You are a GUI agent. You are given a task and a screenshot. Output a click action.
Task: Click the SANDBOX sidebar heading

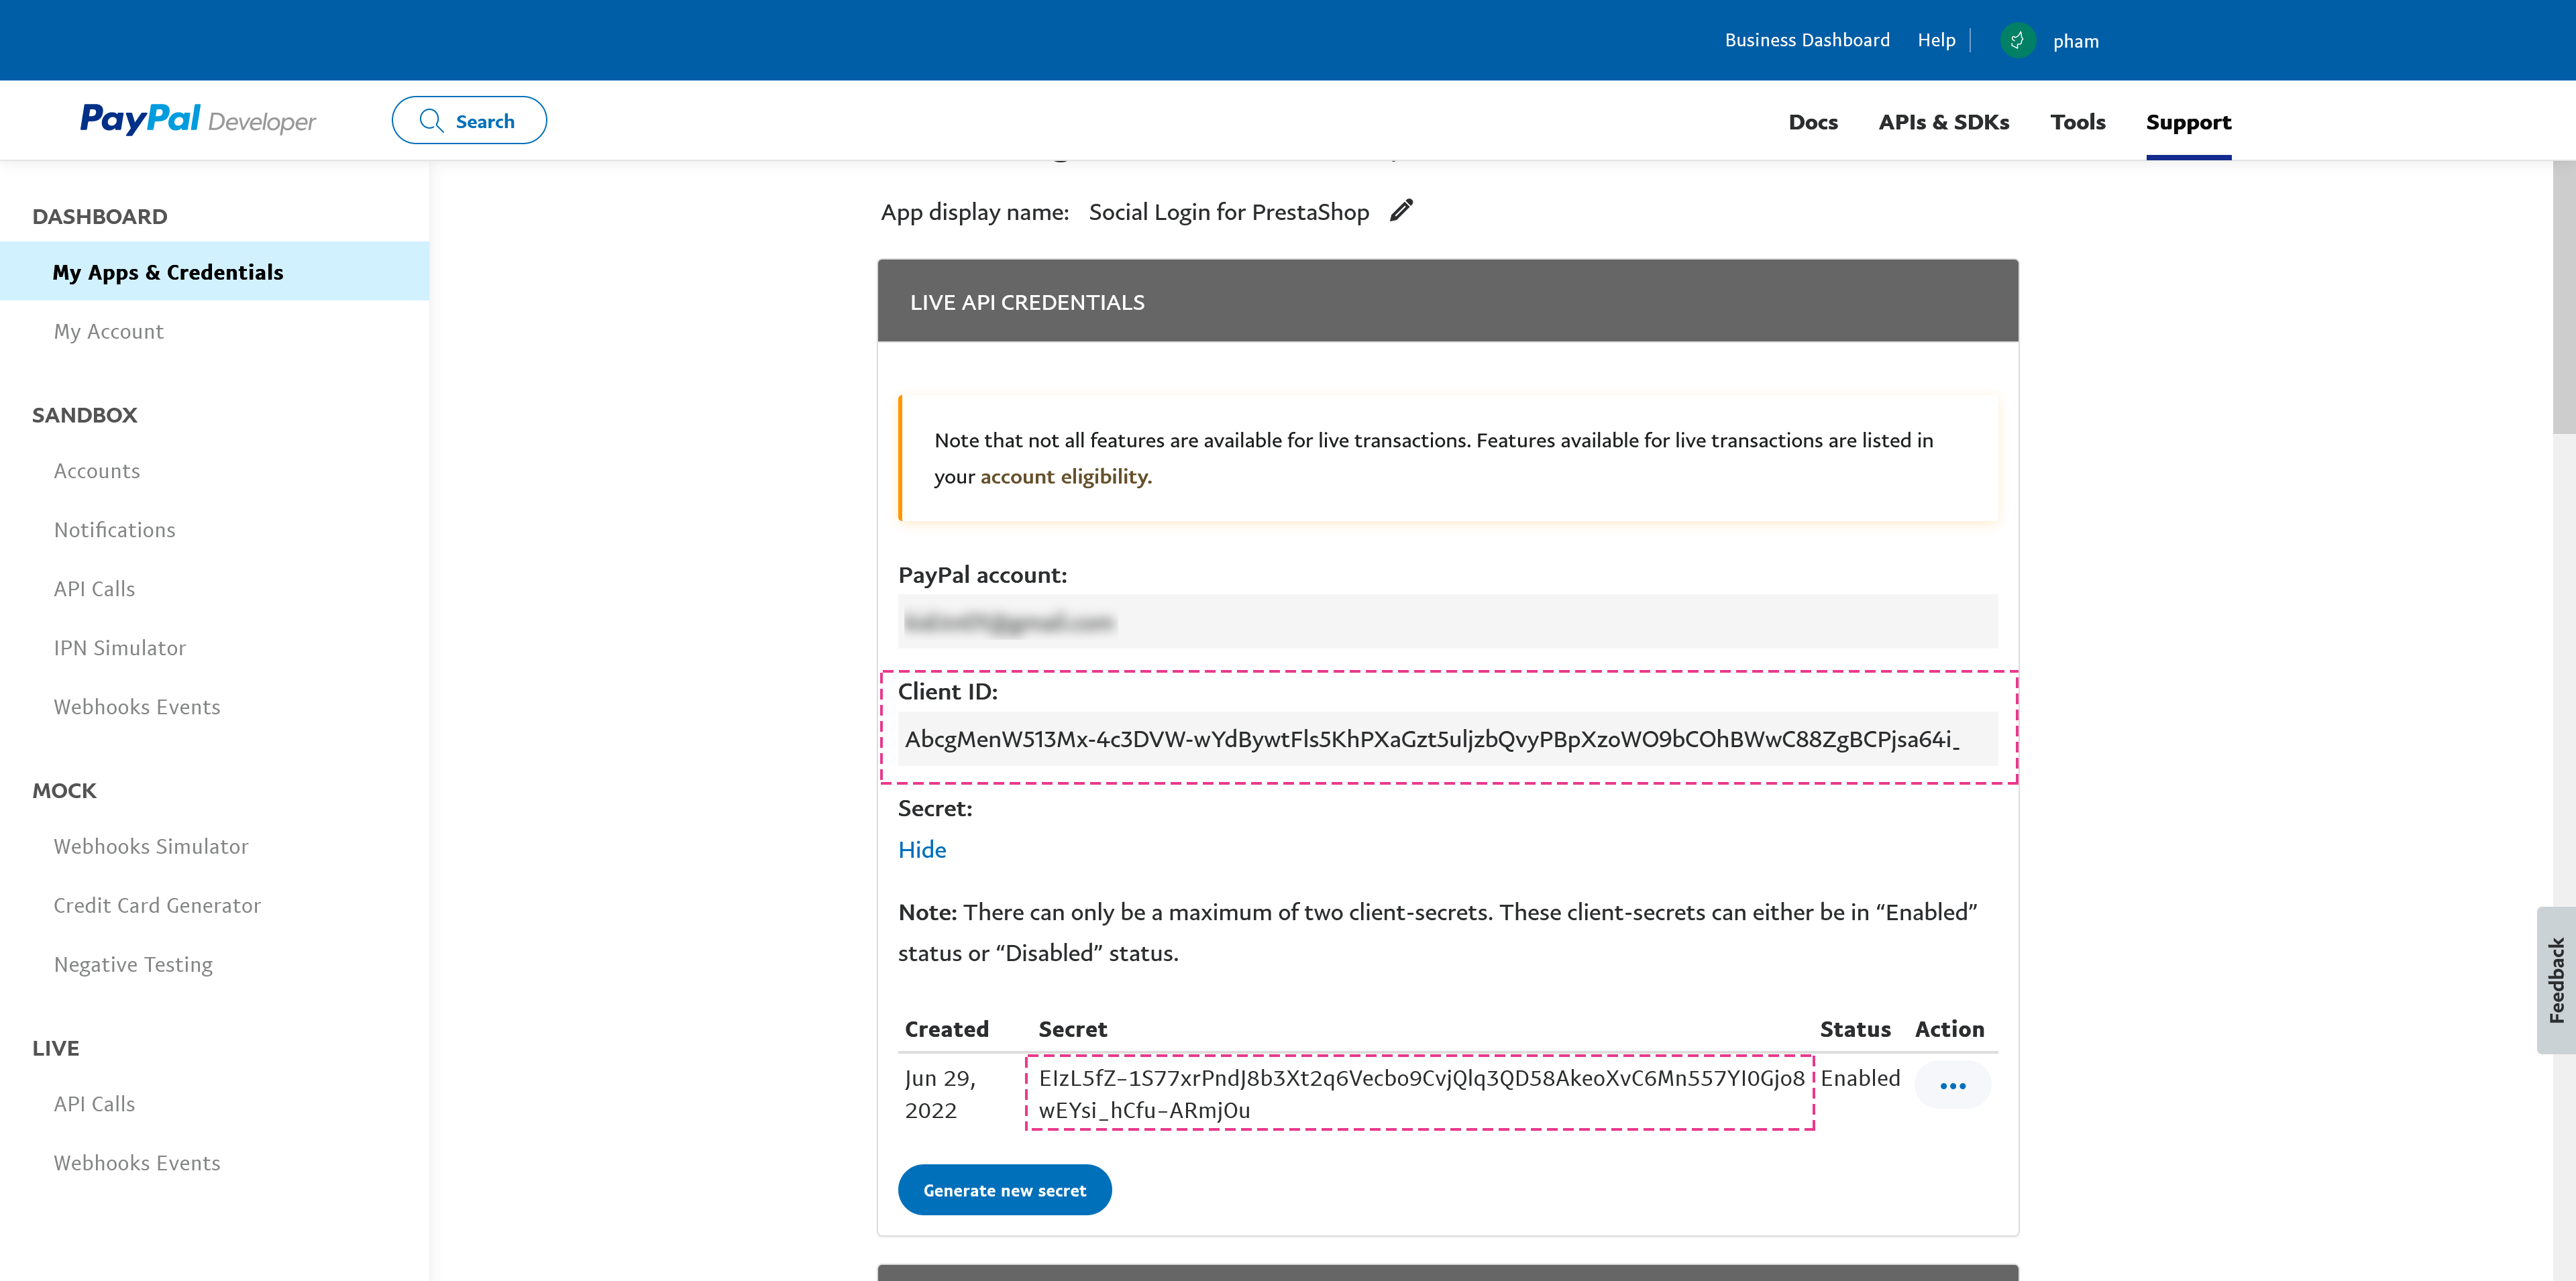(x=84, y=414)
